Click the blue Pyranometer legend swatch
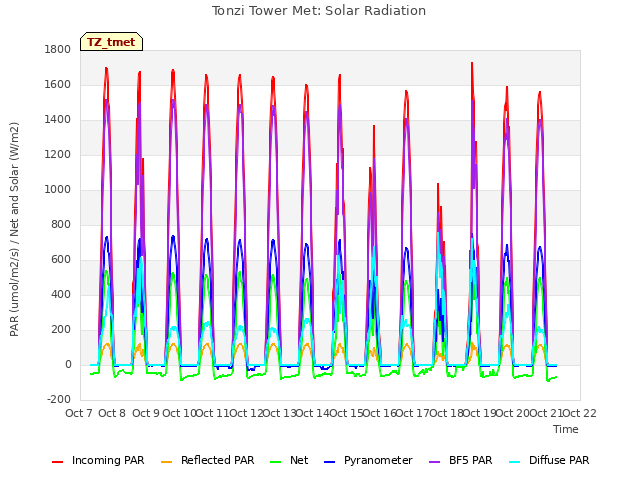640x480 pixels. (x=329, y=462)
